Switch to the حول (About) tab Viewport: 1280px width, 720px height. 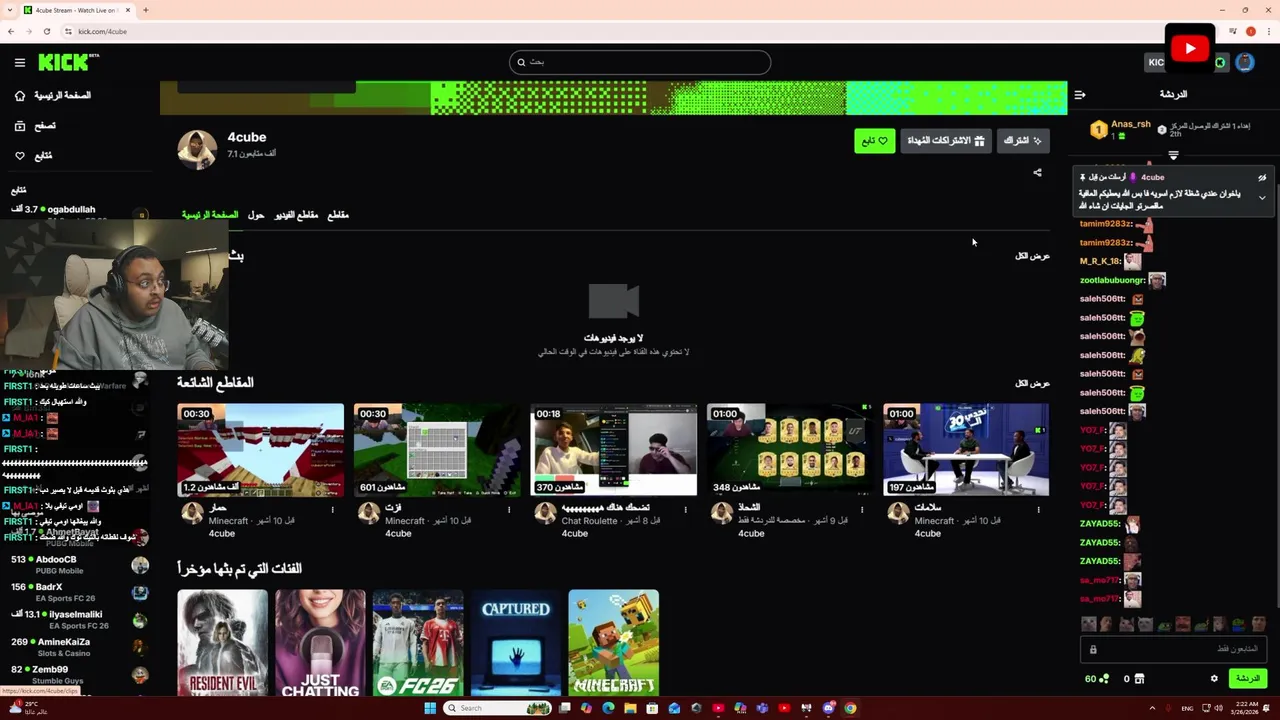256,215
